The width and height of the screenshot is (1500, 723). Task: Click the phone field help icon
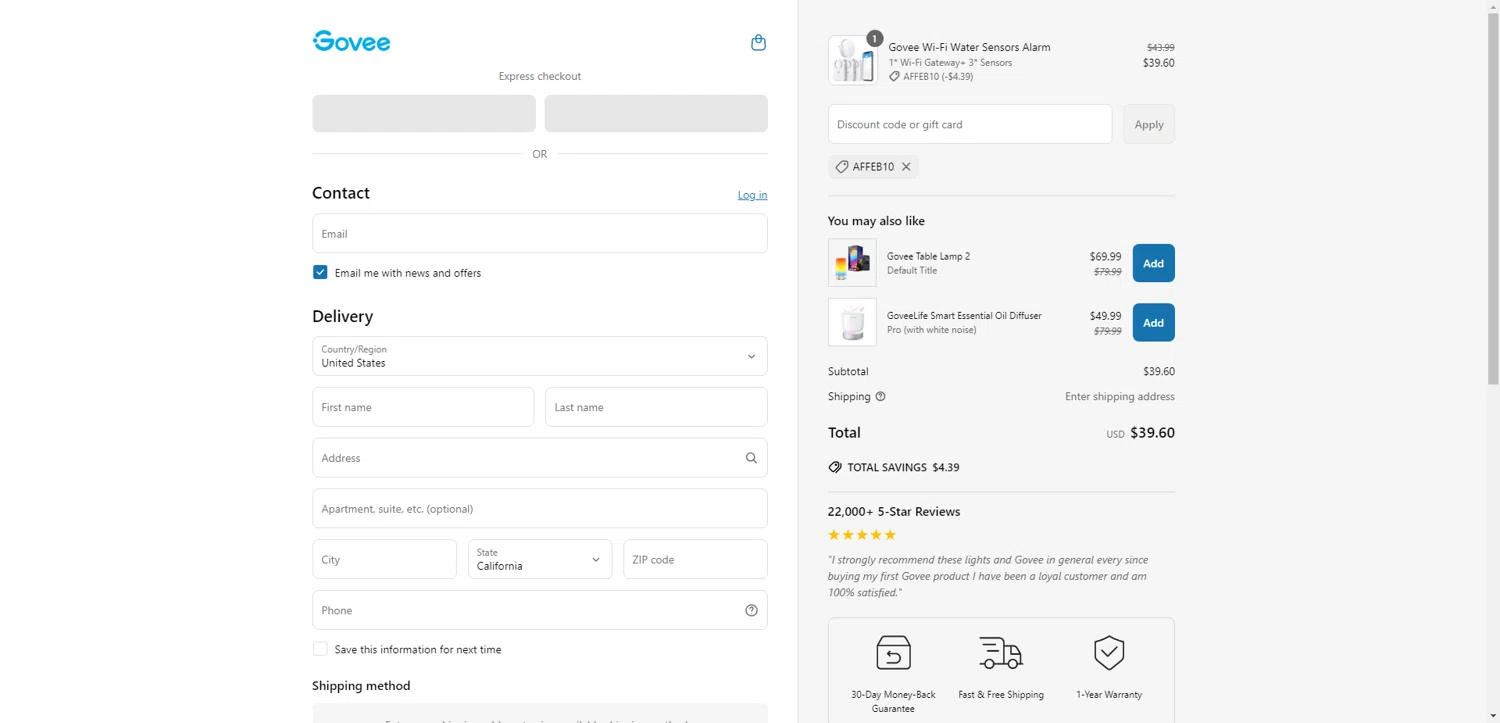click(x=751, y=610)
